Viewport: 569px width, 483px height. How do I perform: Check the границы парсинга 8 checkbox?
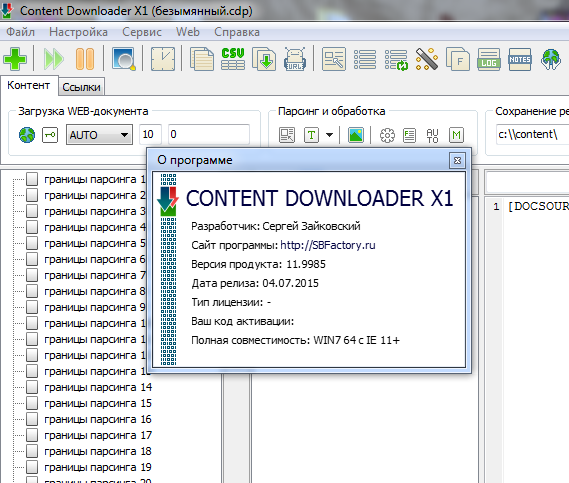pos(32,291)
